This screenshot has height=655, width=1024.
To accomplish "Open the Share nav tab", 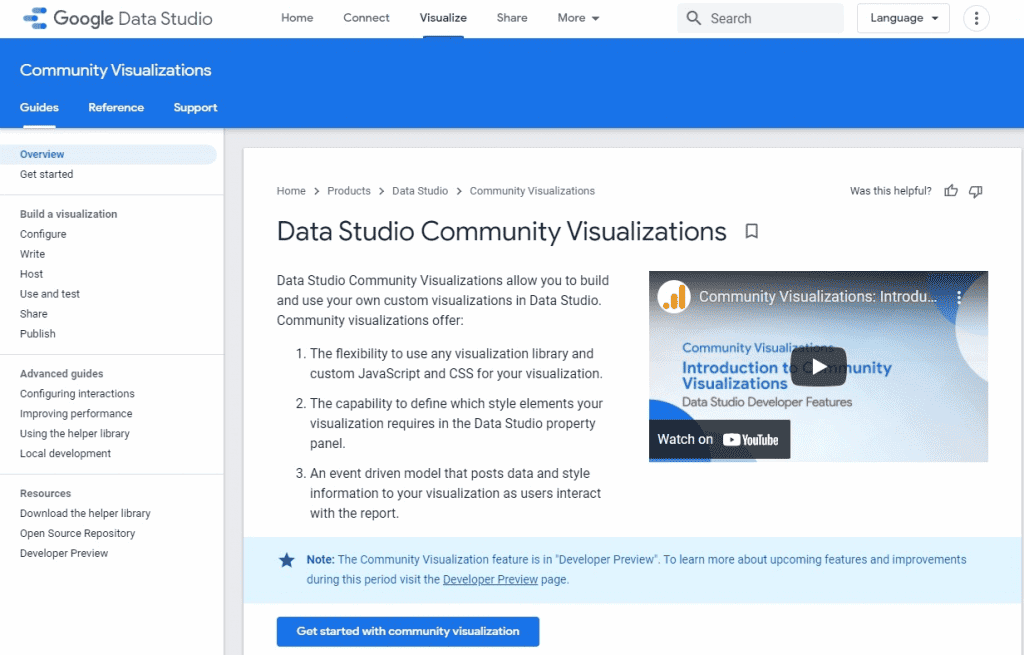I will [x=512, y=18].
